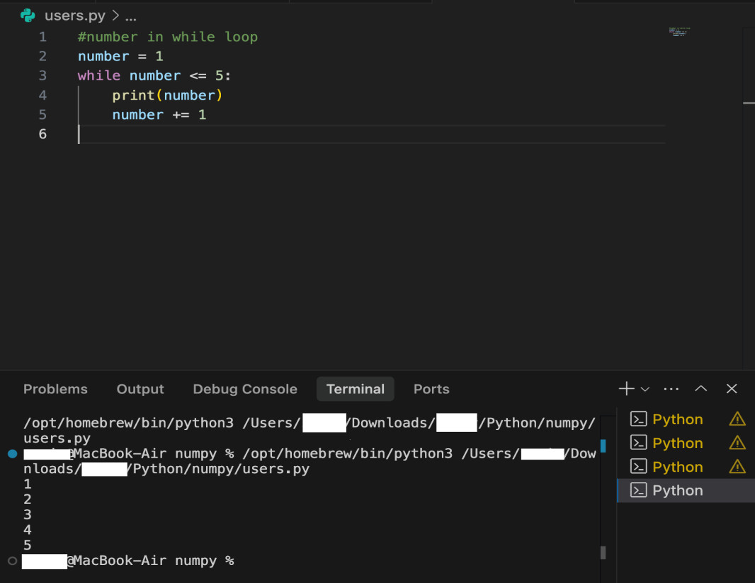Image resolution: width=756 pixels, height=584 pixels.
Task: Expand the breadcrumb ellipsis after users.py
Action: tap(131, 16)
